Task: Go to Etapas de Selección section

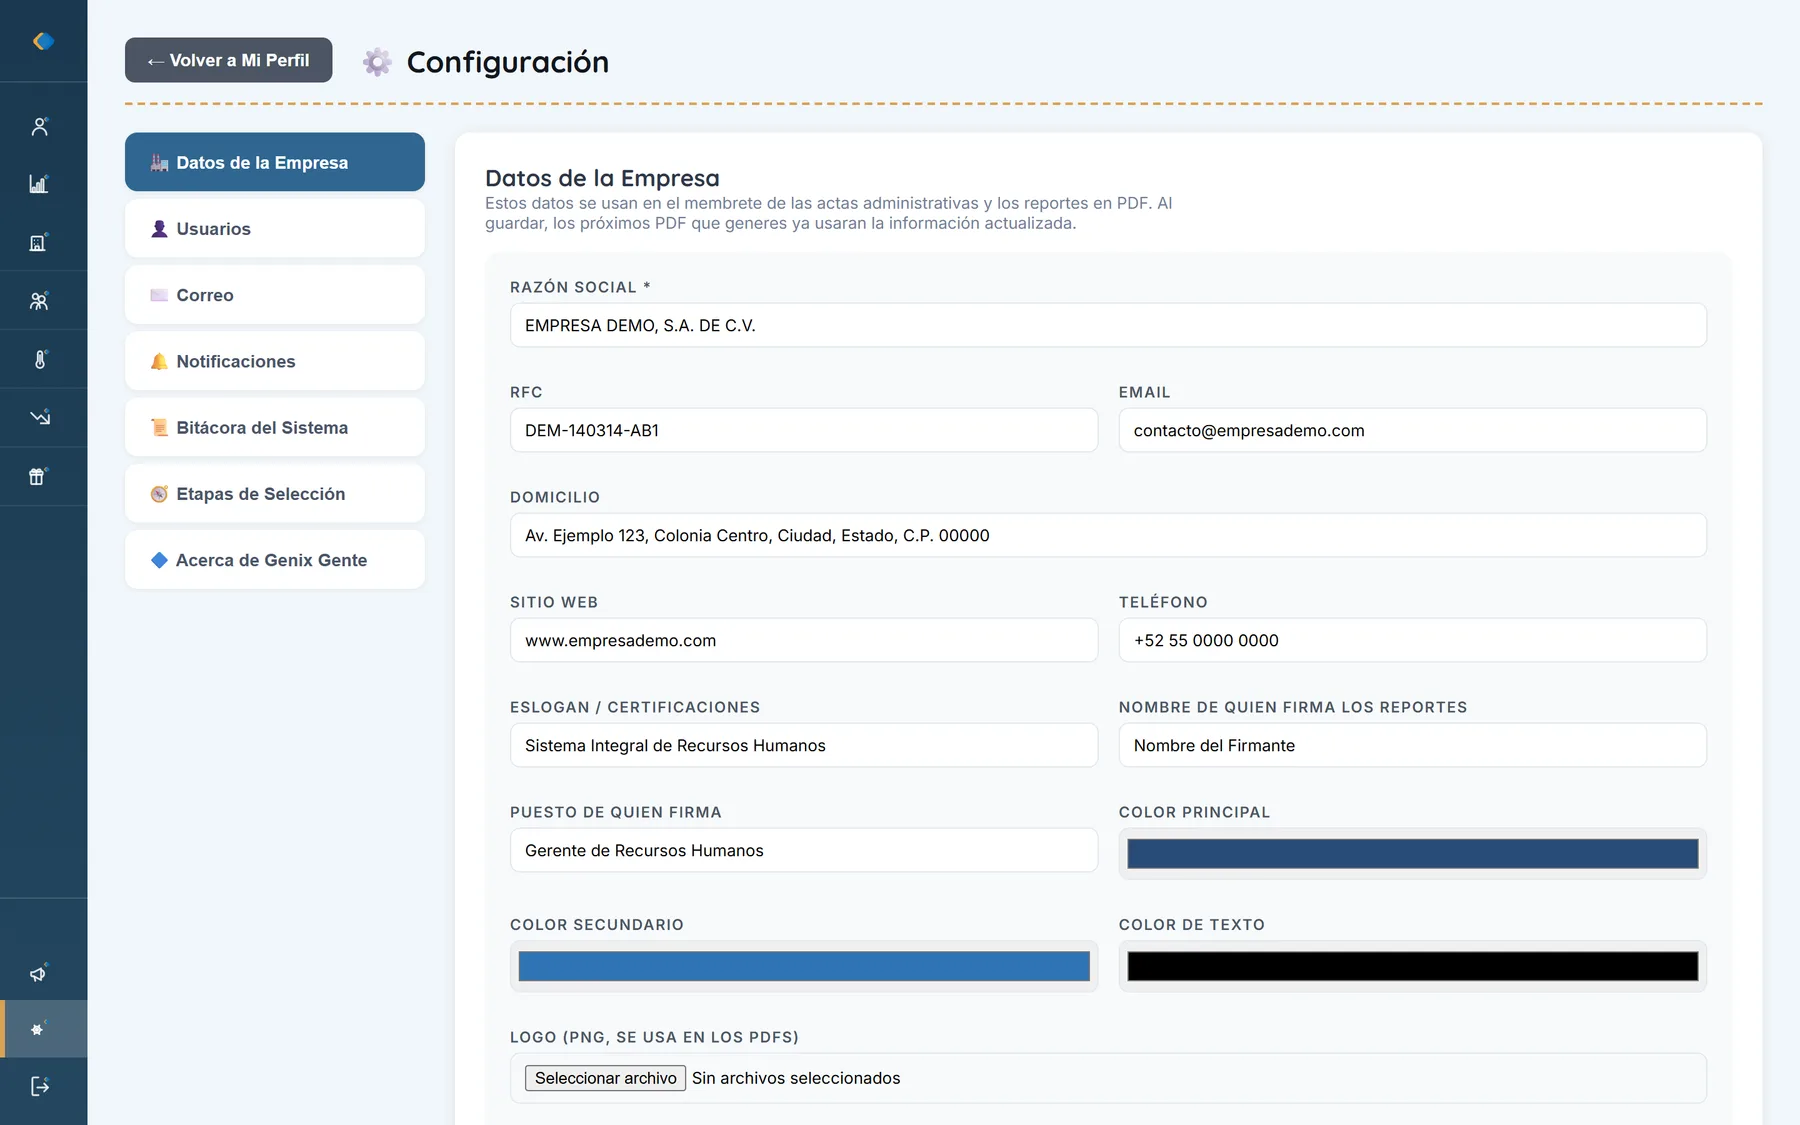Action: (x=275, y=494)
